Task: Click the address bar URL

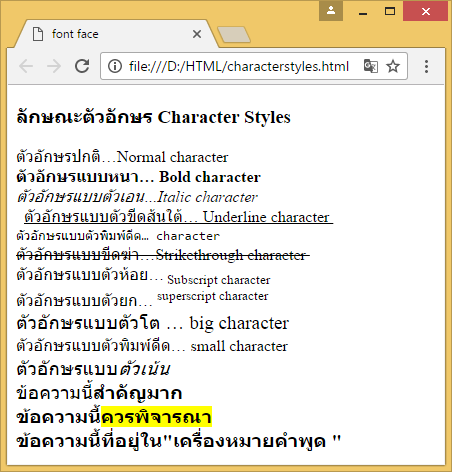Action: (x=239, y=66)
